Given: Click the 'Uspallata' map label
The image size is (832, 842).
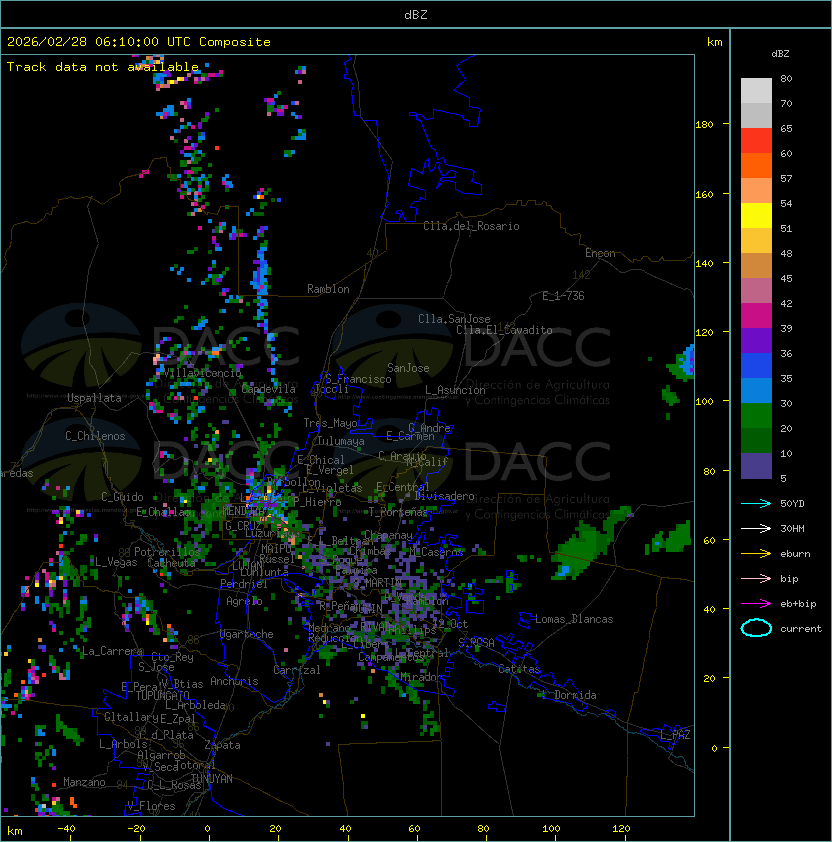Looking at the screenshot, I should tap(94, 398).
